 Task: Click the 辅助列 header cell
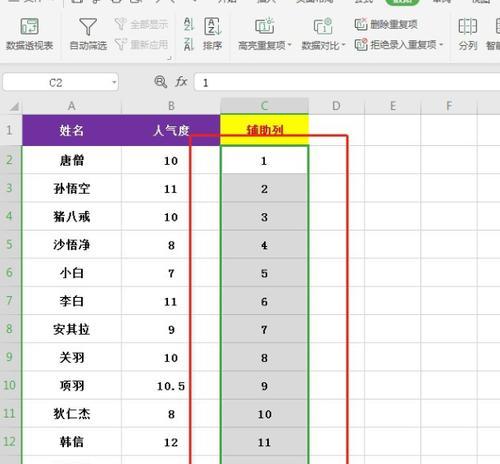(264, 130)
